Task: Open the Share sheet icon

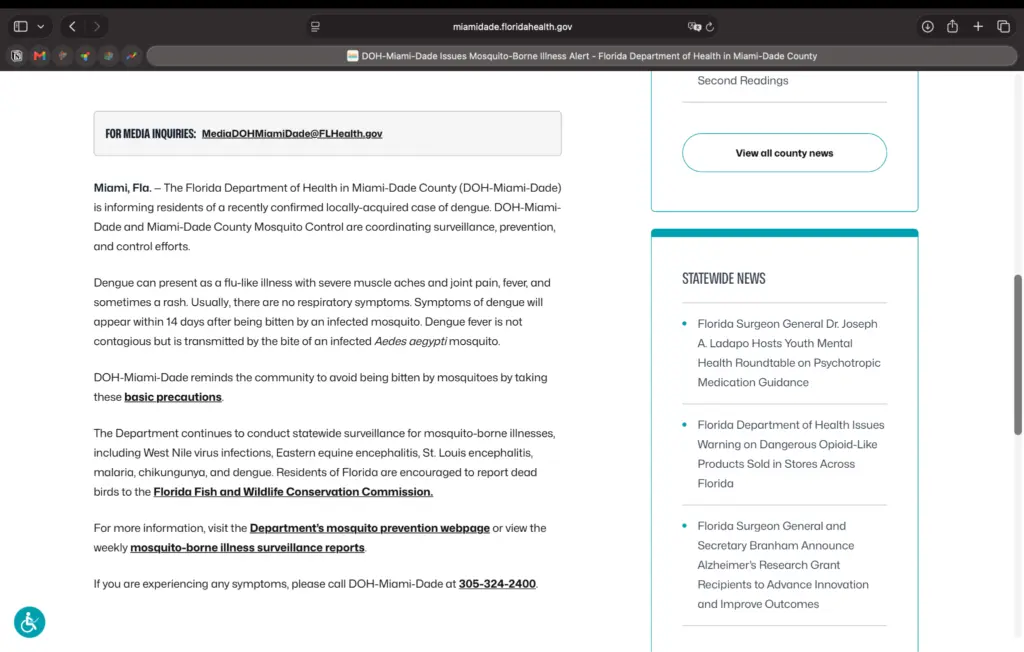Action: pos(952,26)
